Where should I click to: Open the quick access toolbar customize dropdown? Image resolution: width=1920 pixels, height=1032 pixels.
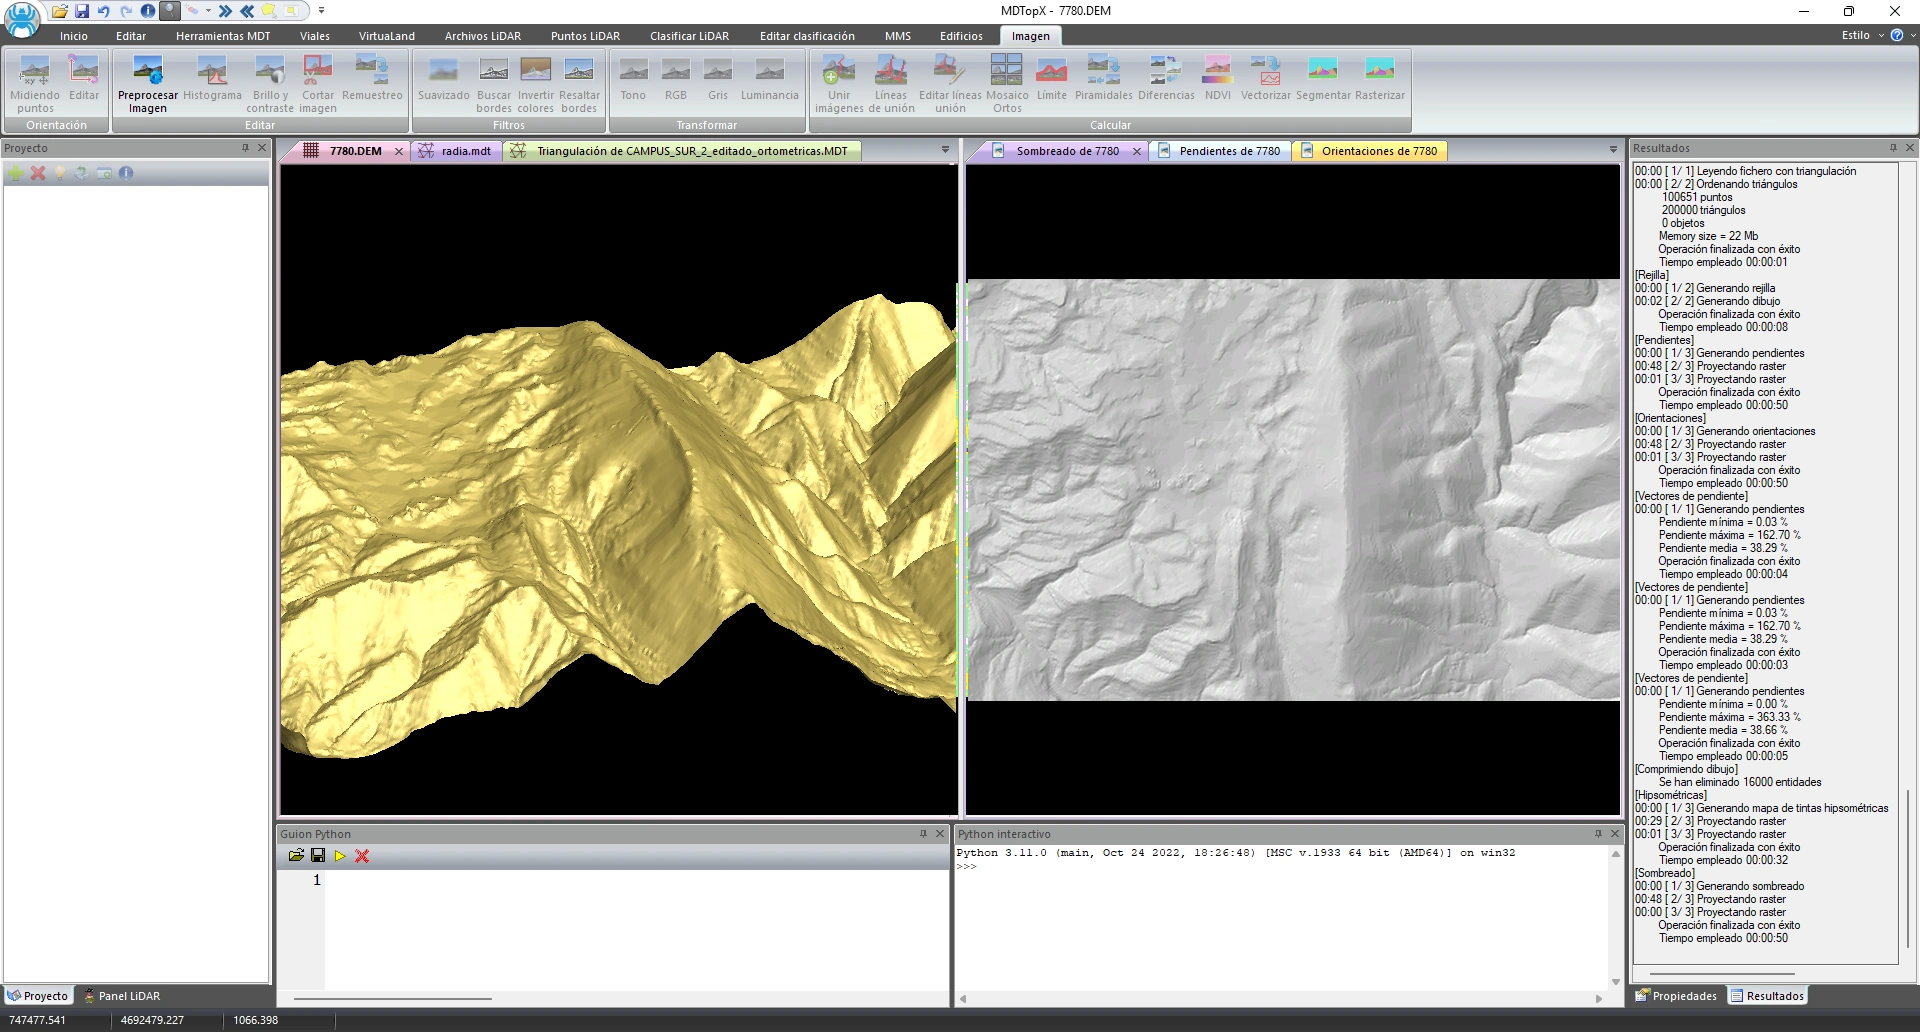click(x=322, y=11)
